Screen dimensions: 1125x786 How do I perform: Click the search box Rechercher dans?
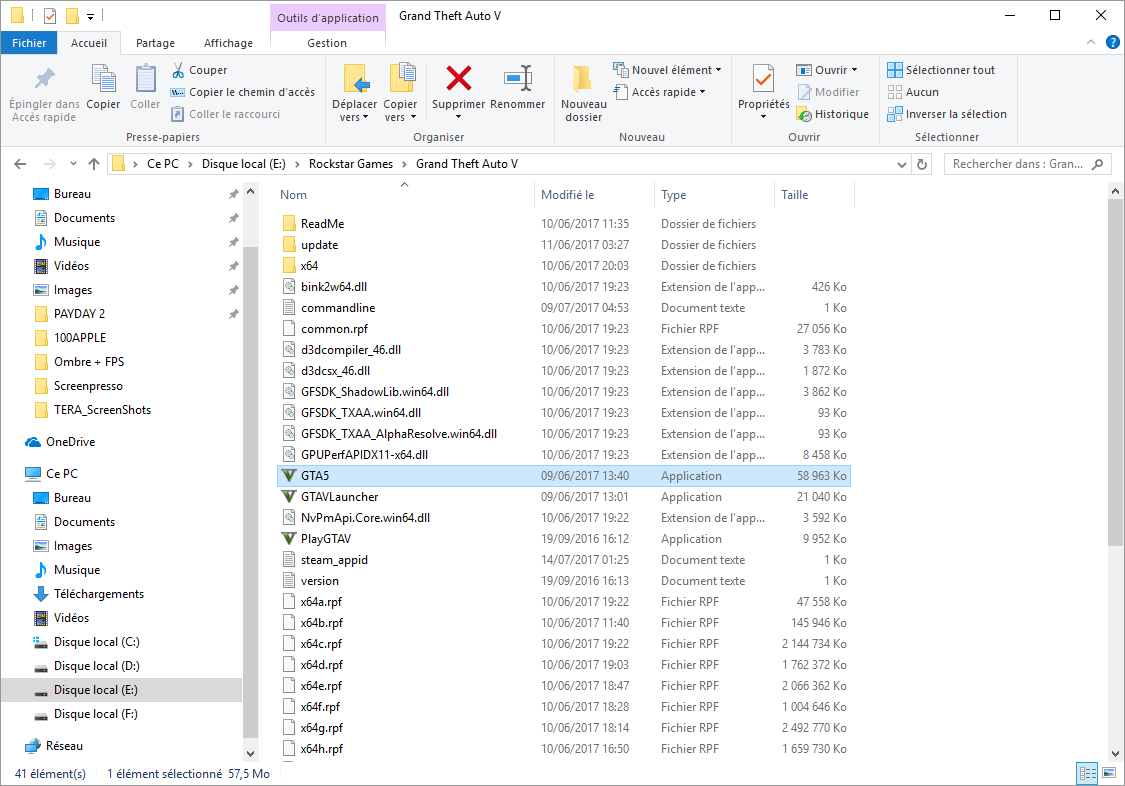click(1027, 164)
